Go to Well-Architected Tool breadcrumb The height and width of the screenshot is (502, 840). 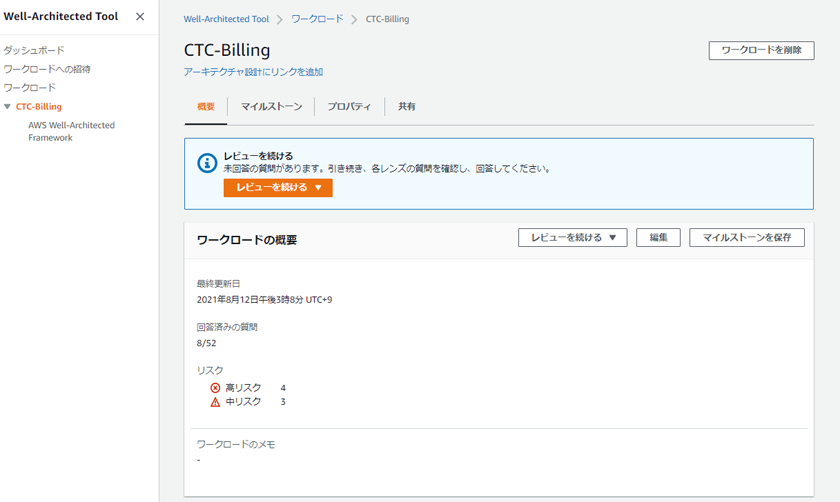point(226,19)
